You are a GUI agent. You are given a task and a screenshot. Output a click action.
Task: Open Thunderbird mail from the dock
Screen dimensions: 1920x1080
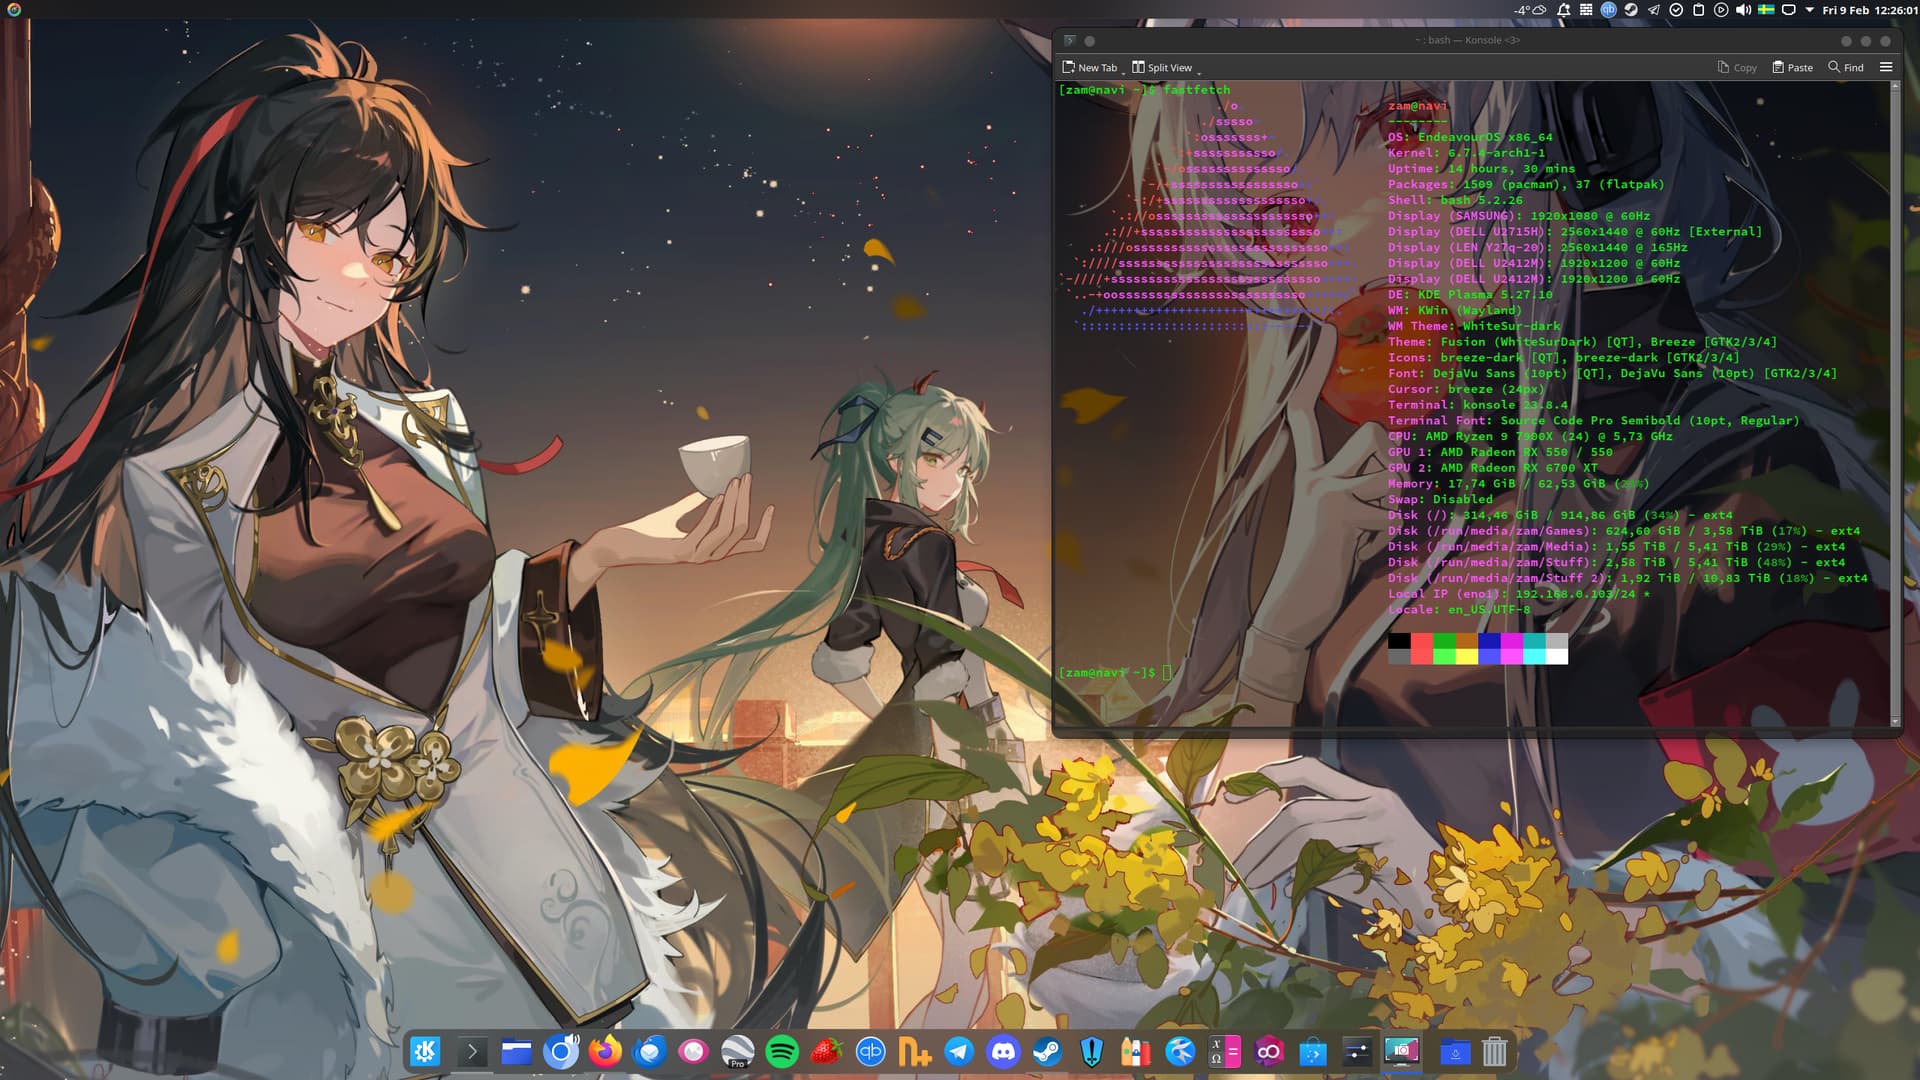click(x=650, y=1052)
